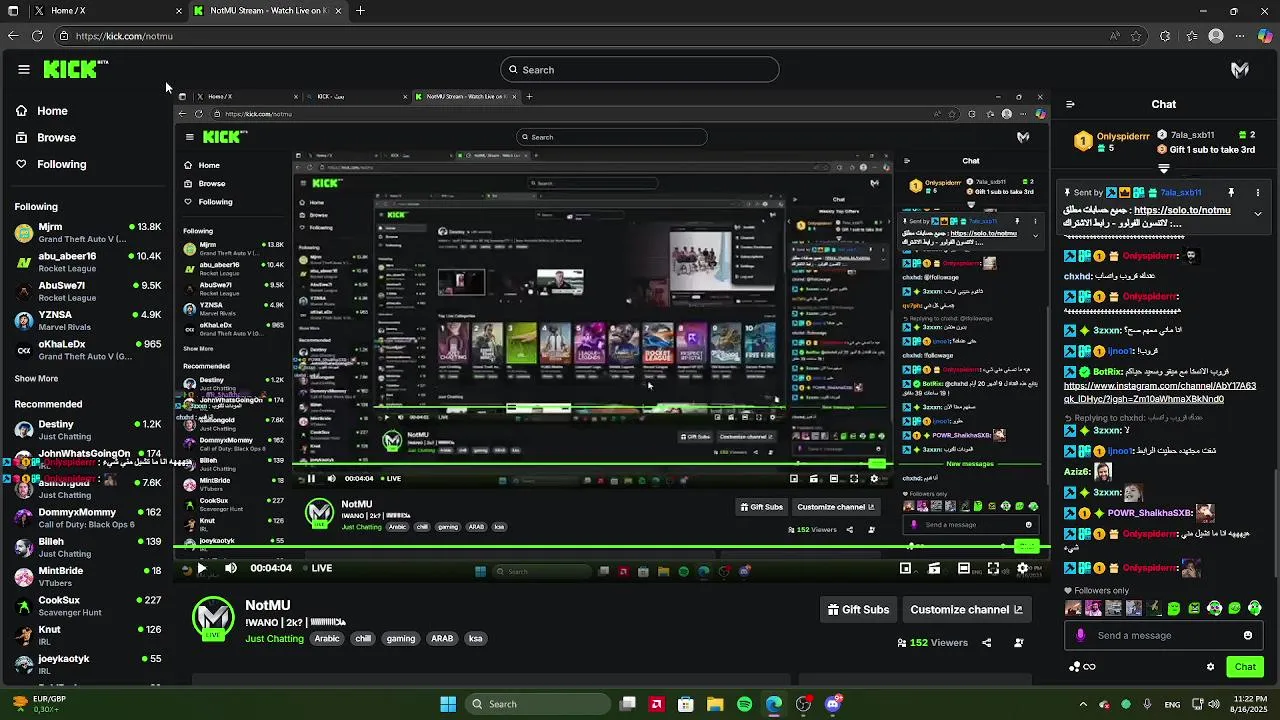Select the Arabic tag
This screenshot has height=720, width=1280.
click(327, 638)
